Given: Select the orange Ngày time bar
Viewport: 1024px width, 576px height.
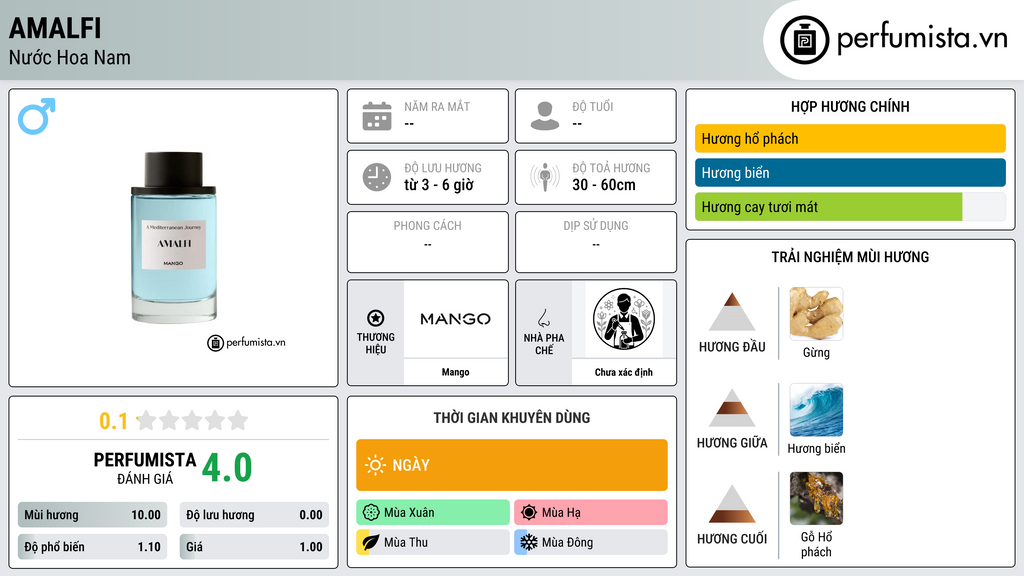Looking at the screenshot, I should [512, 465].
